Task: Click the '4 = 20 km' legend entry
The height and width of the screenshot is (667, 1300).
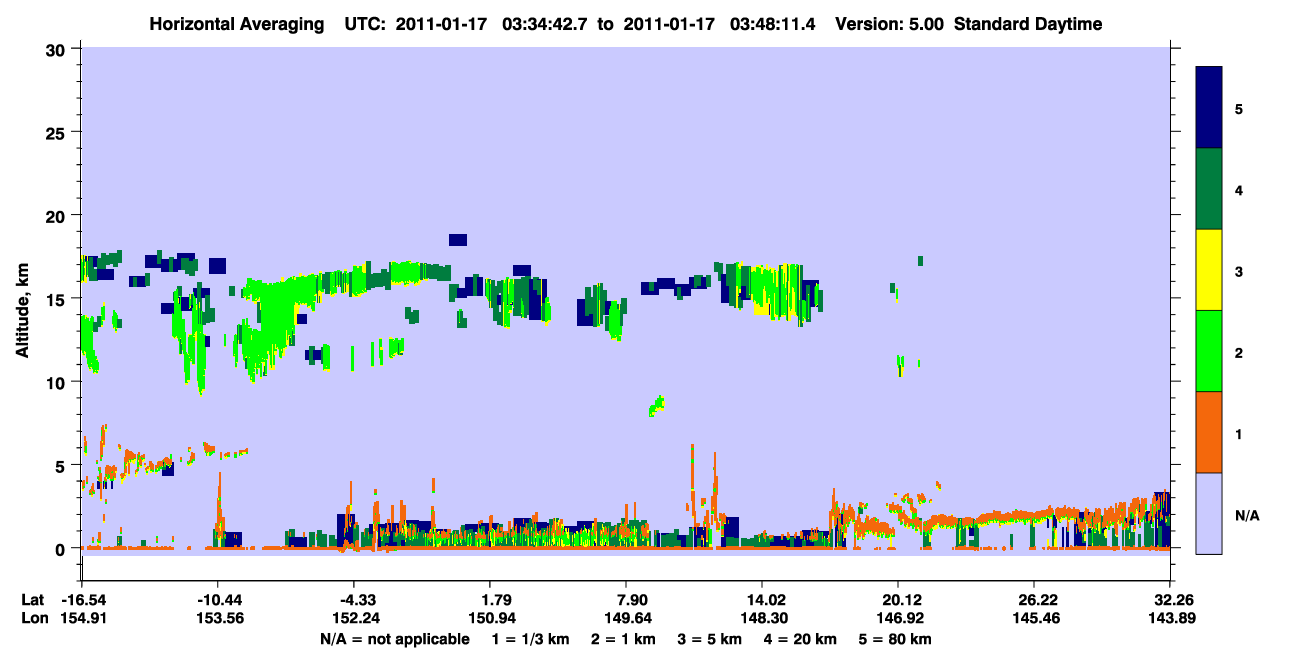Action: pyautogui.click(x=802, y=639)
